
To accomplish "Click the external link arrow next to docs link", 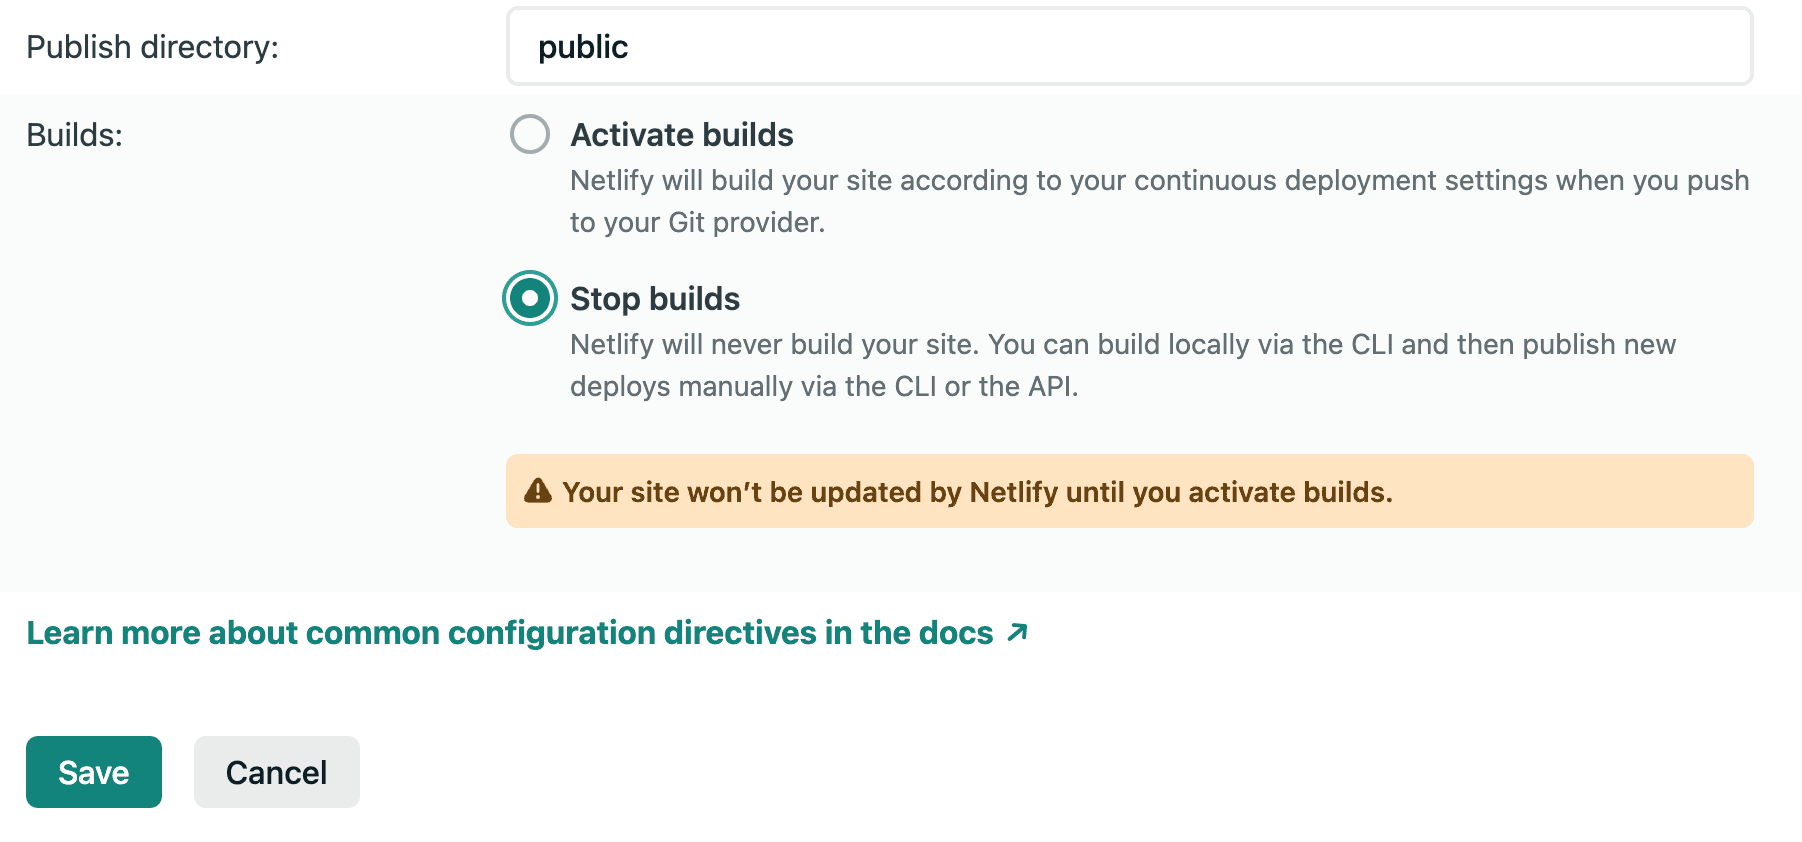I will pos(1018,632).
